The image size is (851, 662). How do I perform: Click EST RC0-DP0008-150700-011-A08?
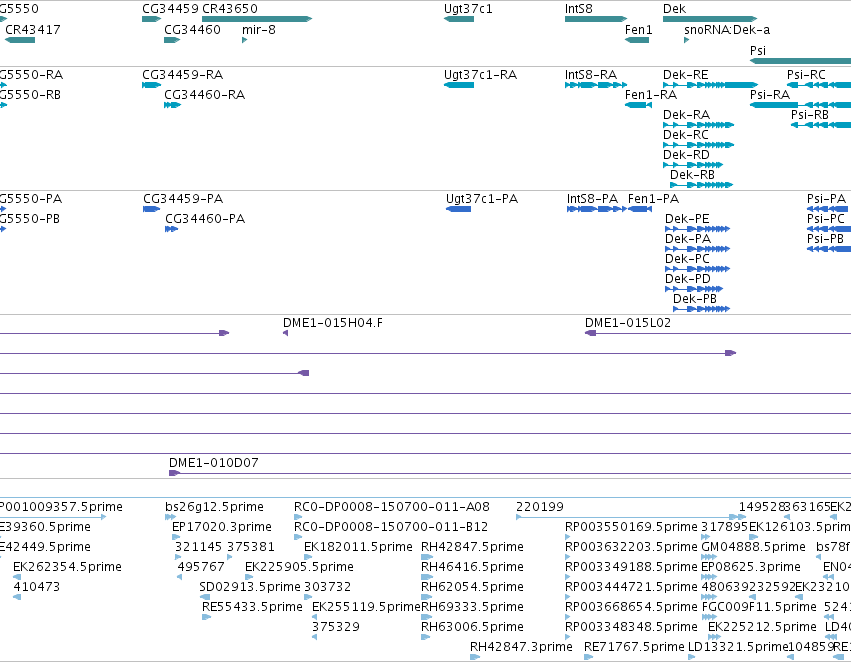pos(298,517)
